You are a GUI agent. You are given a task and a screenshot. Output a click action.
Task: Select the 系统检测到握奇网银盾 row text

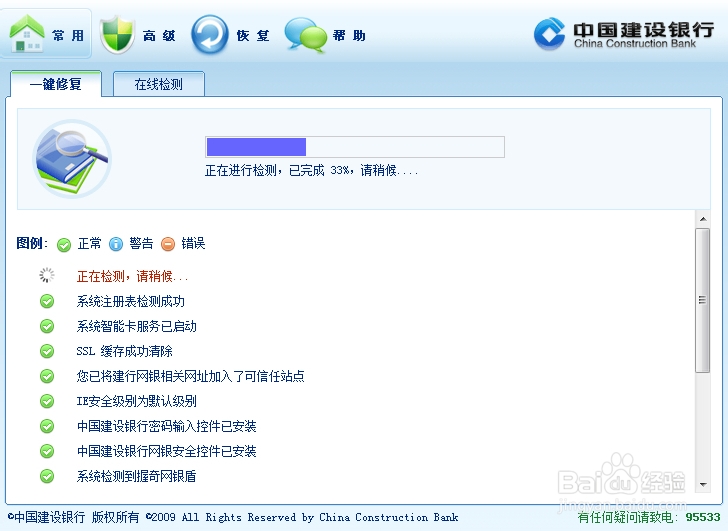point(136,477)
